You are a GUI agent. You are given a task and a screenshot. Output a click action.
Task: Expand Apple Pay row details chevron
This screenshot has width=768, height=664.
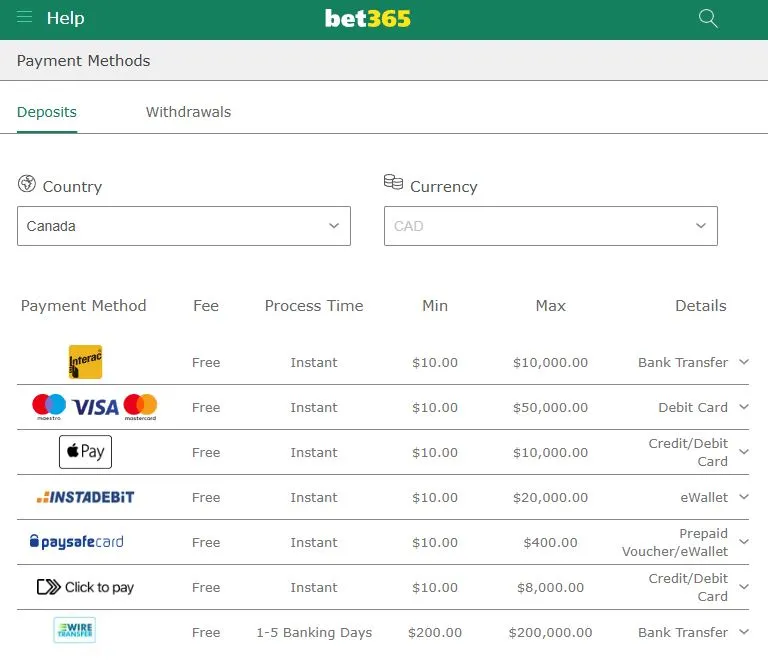click(x=744, y=452)
